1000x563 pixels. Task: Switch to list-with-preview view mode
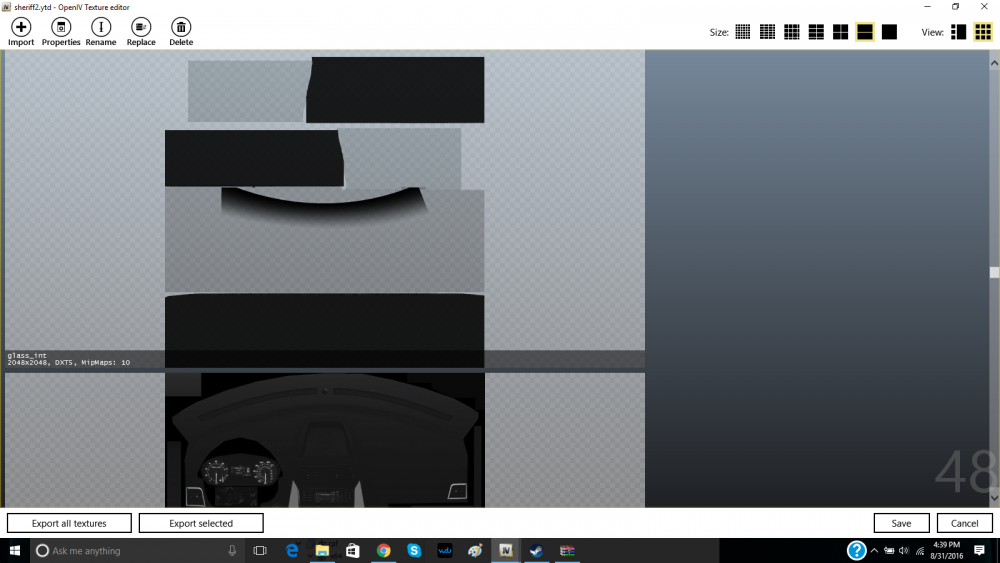[959, 32]
